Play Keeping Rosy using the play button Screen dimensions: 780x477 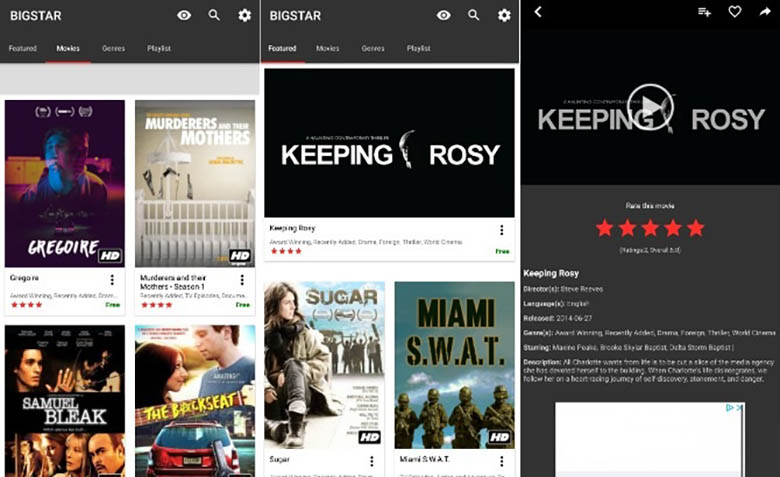[x=651, y=106]
